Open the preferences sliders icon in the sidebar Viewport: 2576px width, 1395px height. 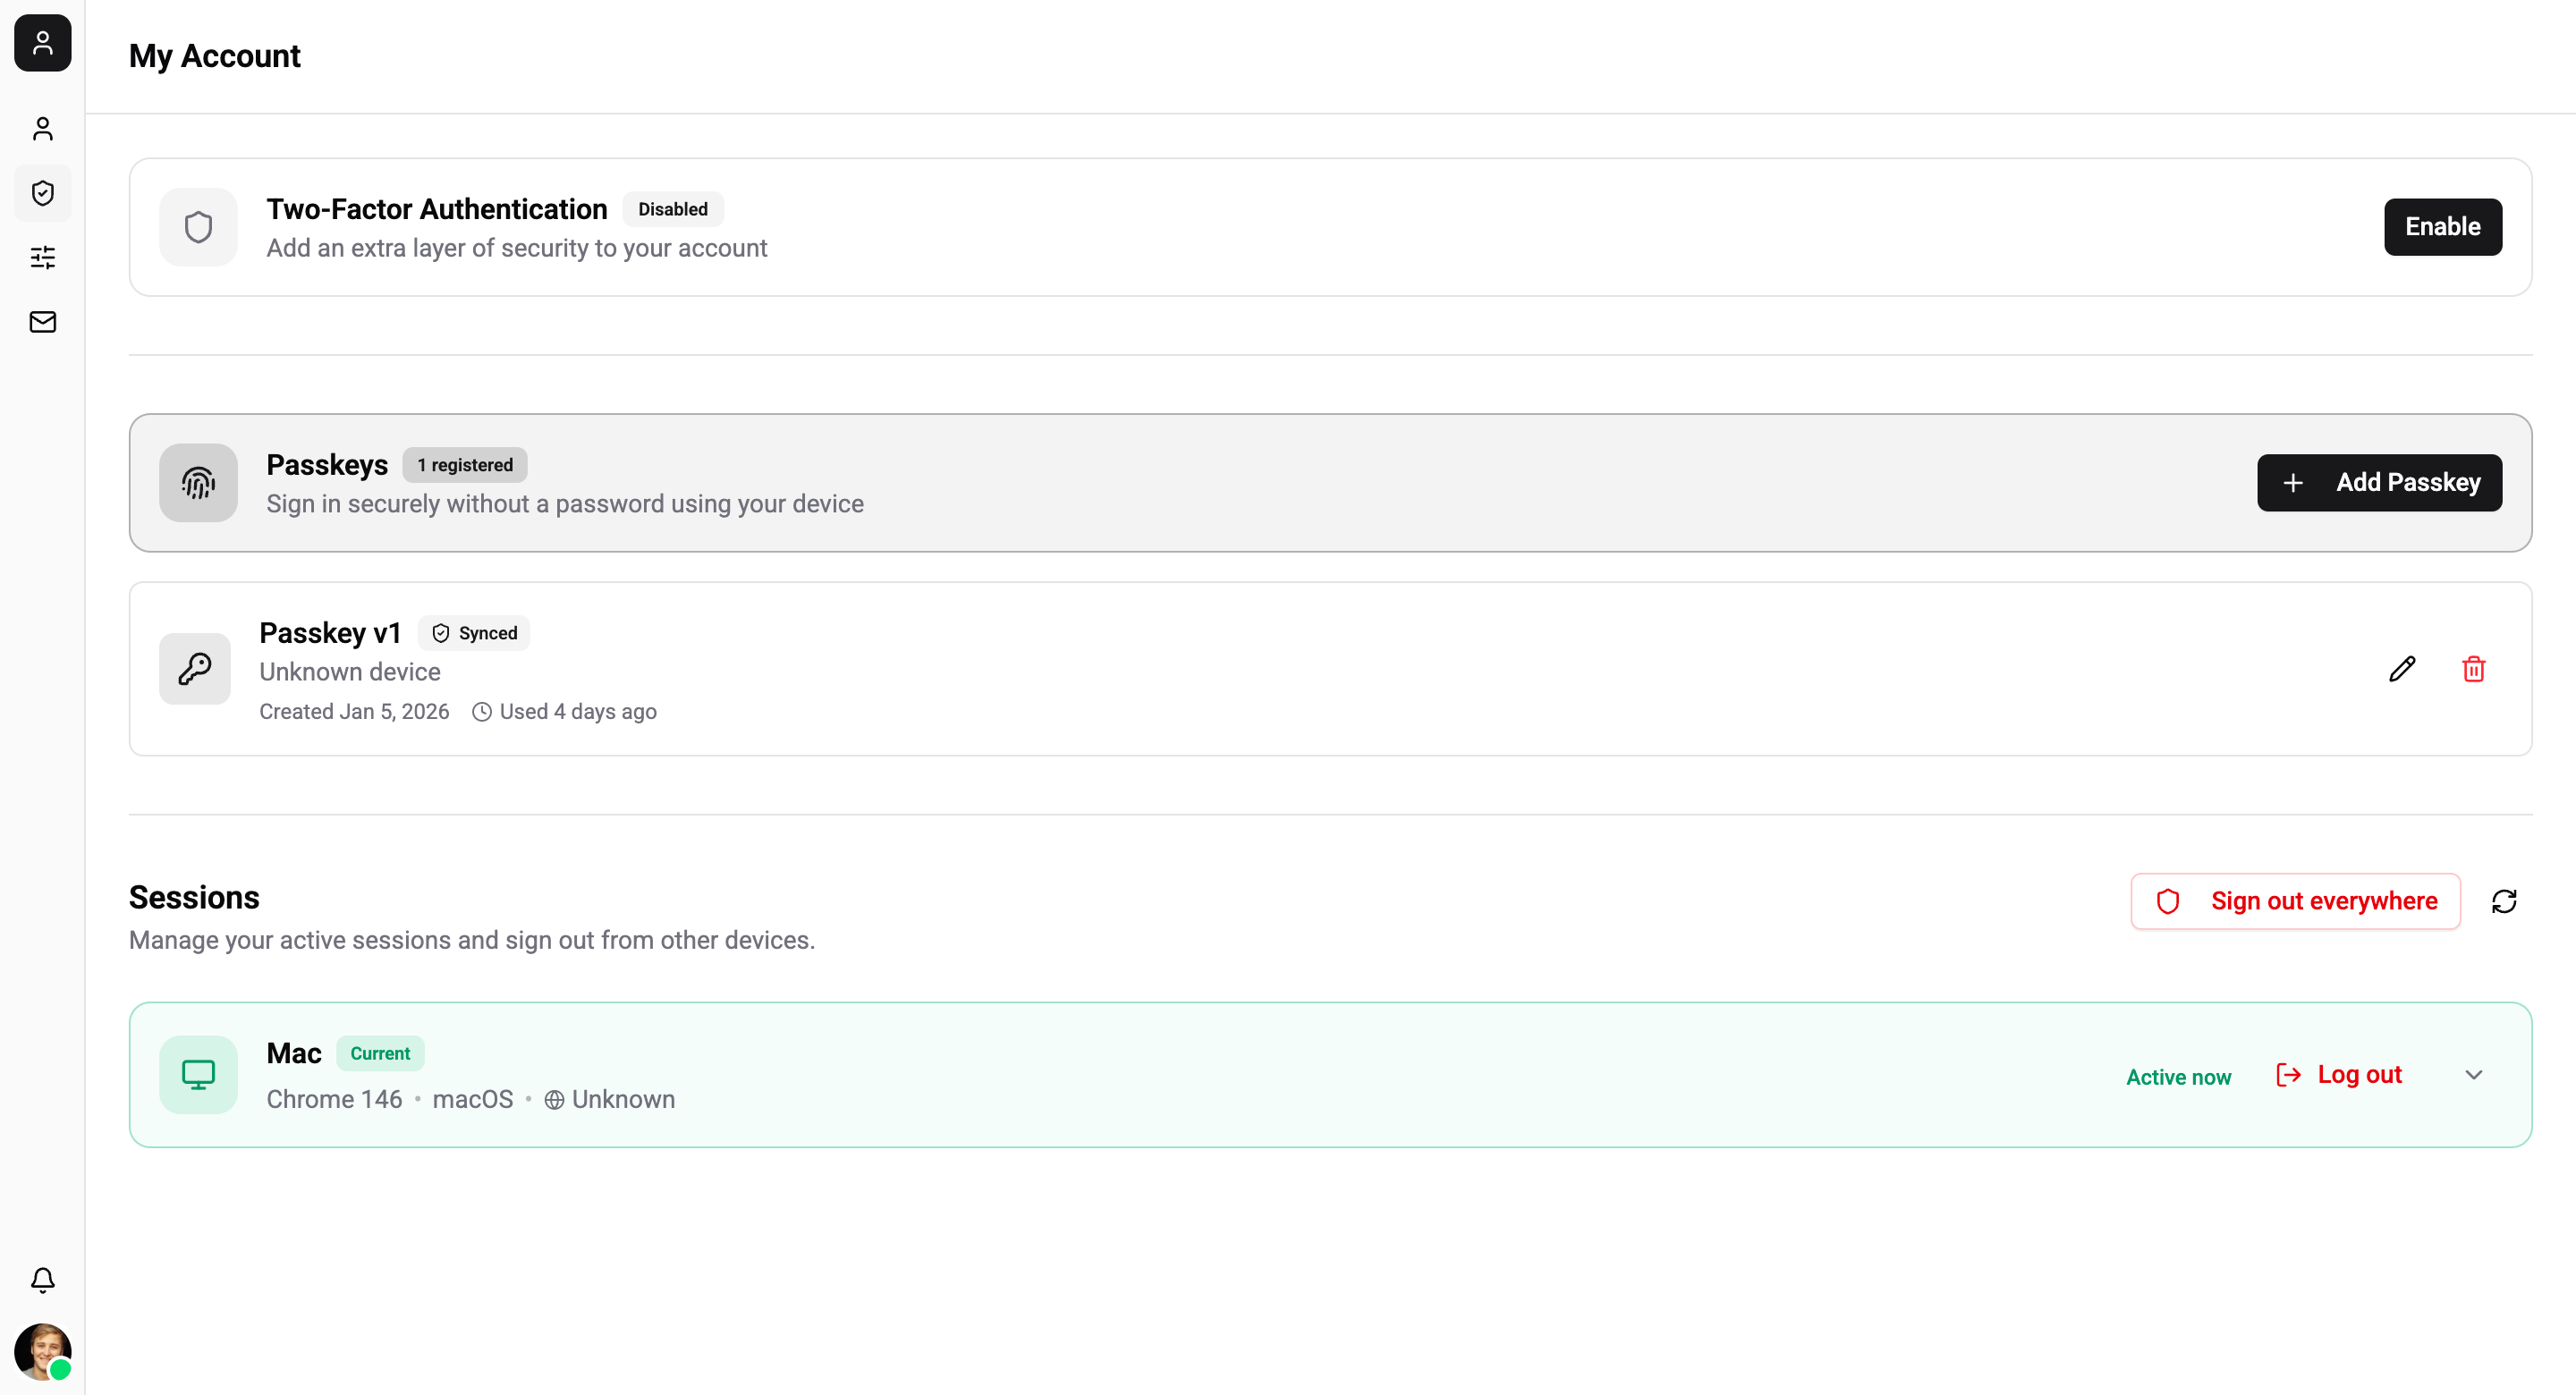pos(42,257)
